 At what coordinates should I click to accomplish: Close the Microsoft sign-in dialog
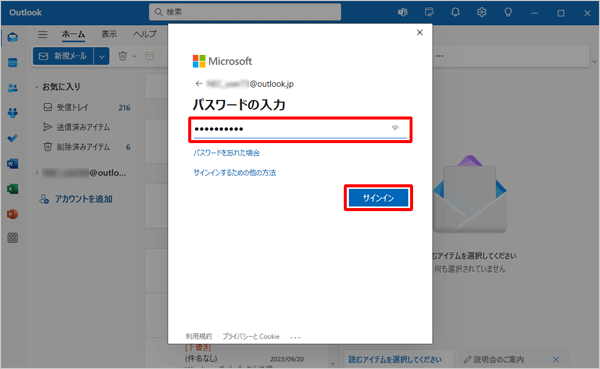420,33
